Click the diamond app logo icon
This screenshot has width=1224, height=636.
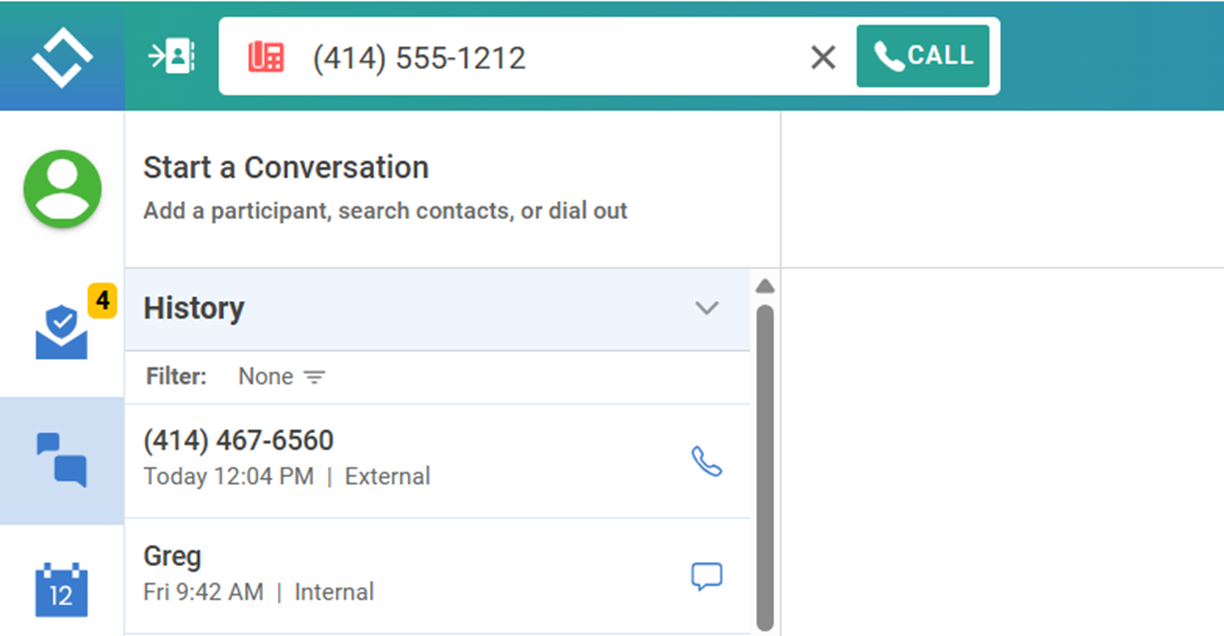(x=62, y=56)
